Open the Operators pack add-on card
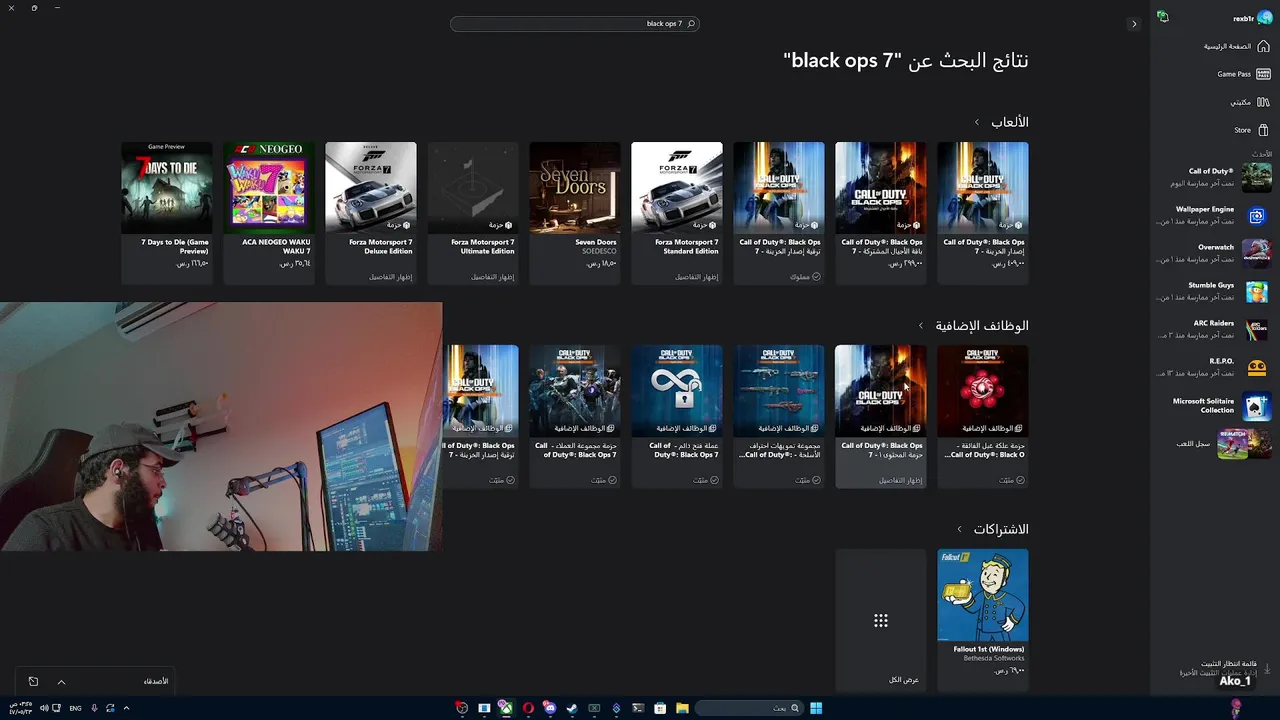 575,416
